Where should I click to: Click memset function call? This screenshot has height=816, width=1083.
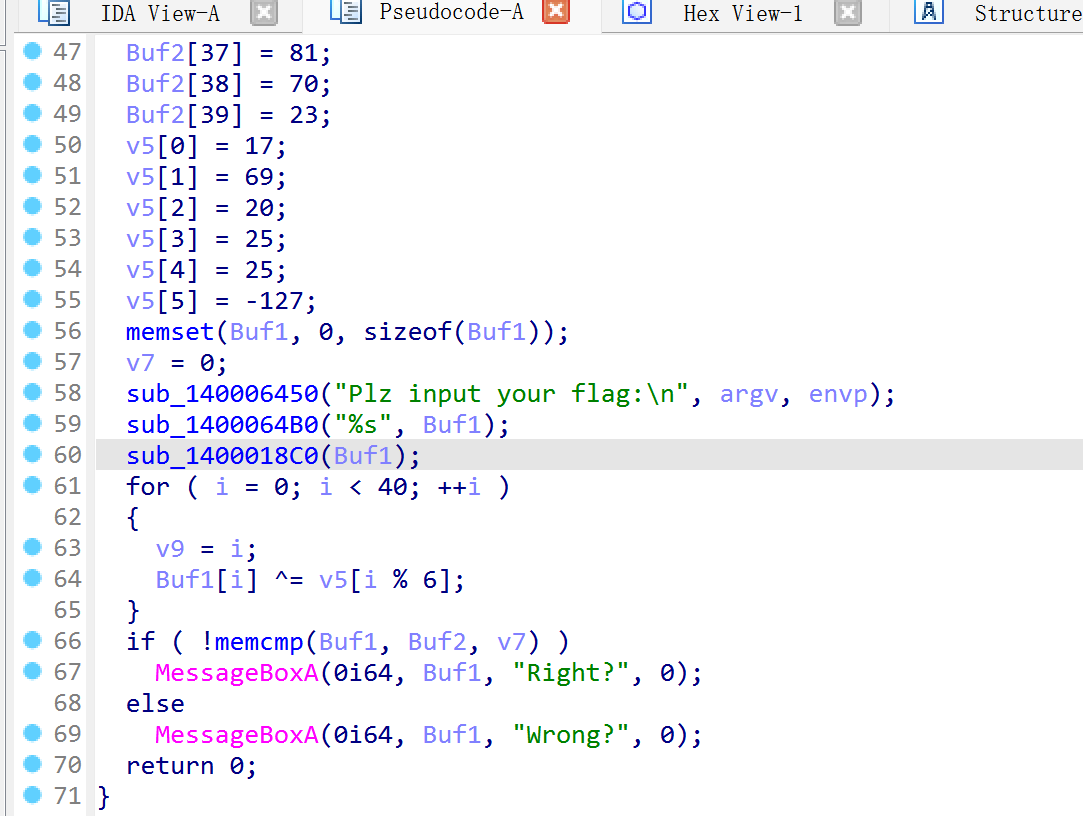[x=170, y=332]
